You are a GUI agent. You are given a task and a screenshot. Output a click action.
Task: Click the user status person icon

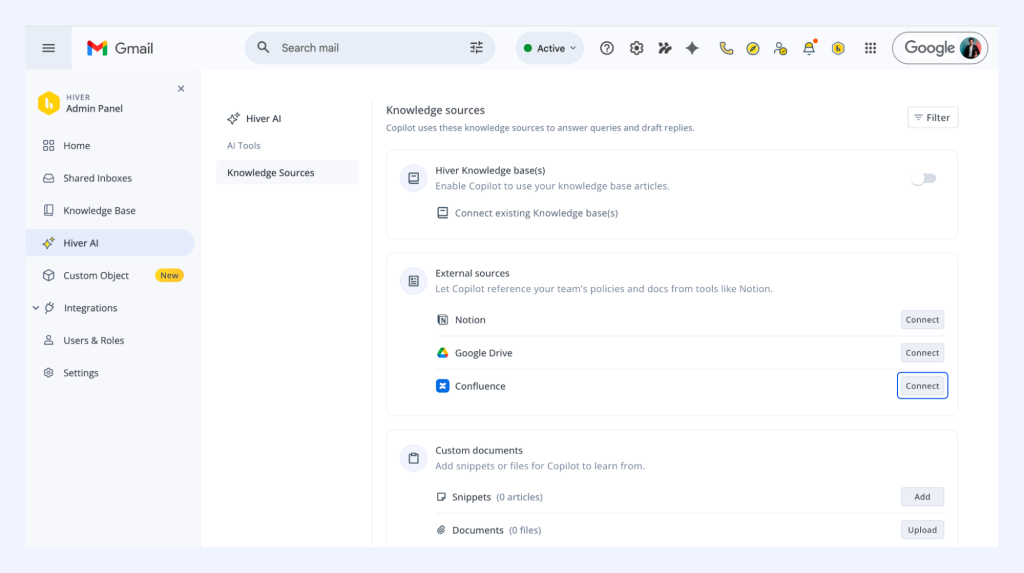tap(780, 48)
